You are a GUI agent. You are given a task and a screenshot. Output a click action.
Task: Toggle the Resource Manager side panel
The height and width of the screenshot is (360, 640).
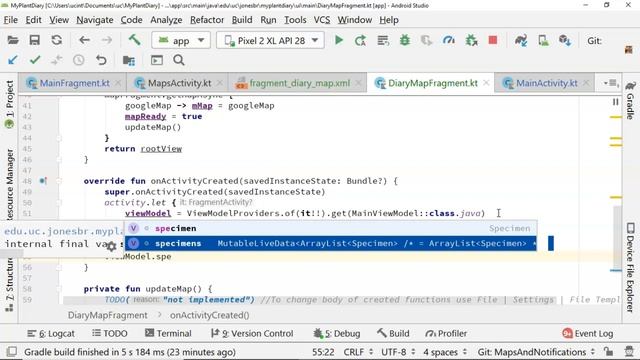pos(9,184)
